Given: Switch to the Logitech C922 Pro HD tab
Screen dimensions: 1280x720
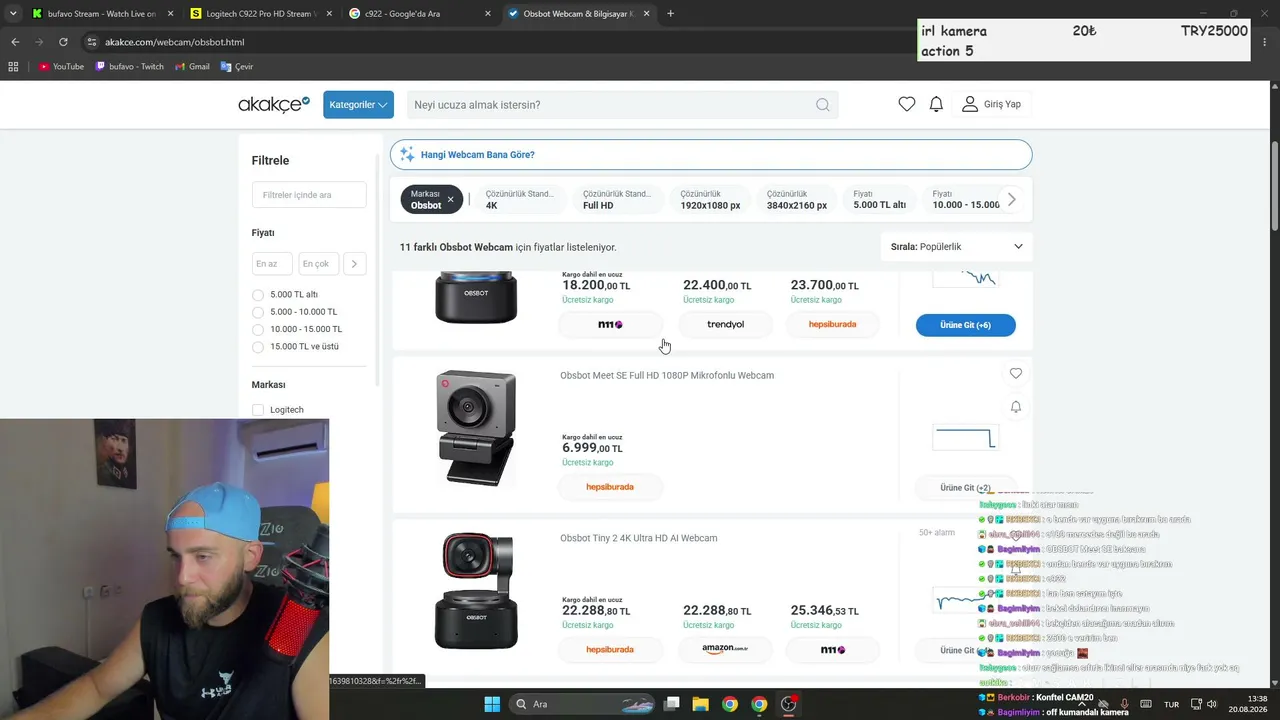Looking at the screenshot, I should pyautogui.click(x=260, y=14).
